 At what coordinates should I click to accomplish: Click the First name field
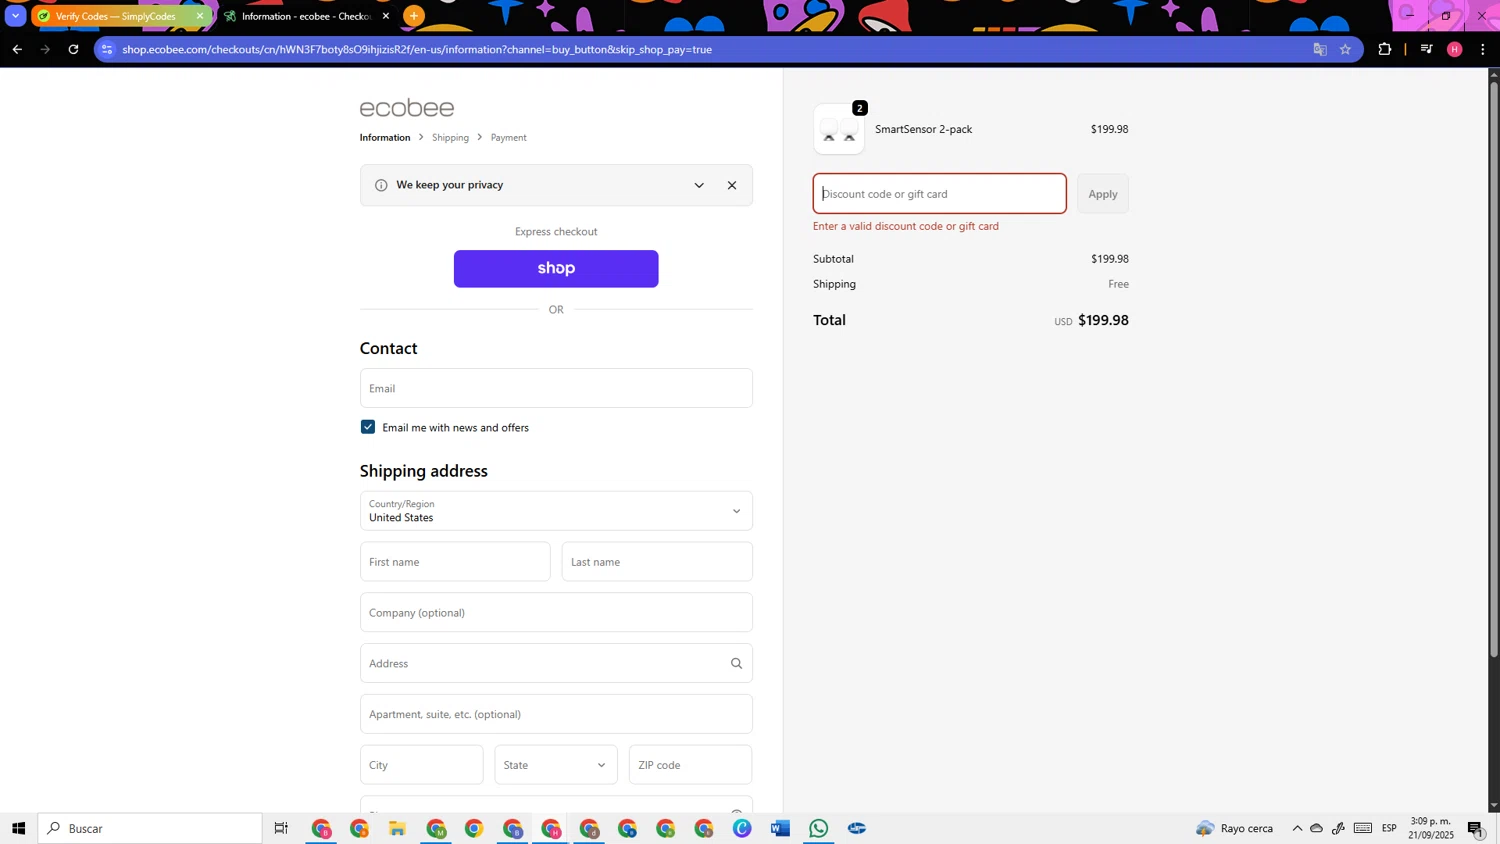pyautogui.click(x=455, y=562)
